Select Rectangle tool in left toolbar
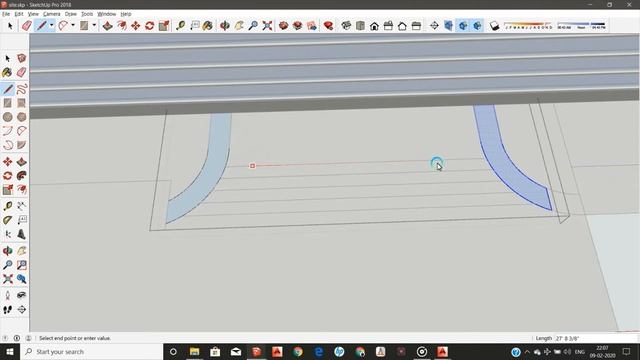 [x=7, y=103]
